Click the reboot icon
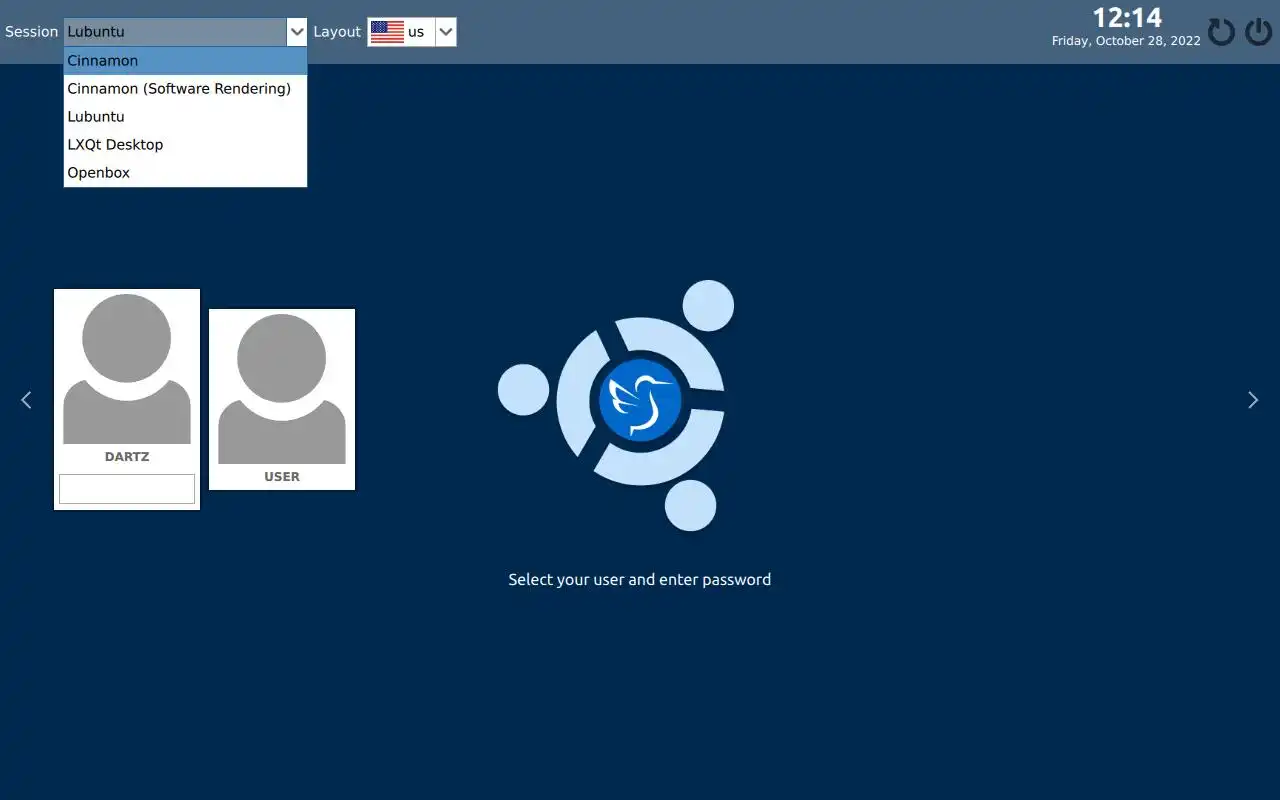The image size is (1280, 800). (1221, 32)
